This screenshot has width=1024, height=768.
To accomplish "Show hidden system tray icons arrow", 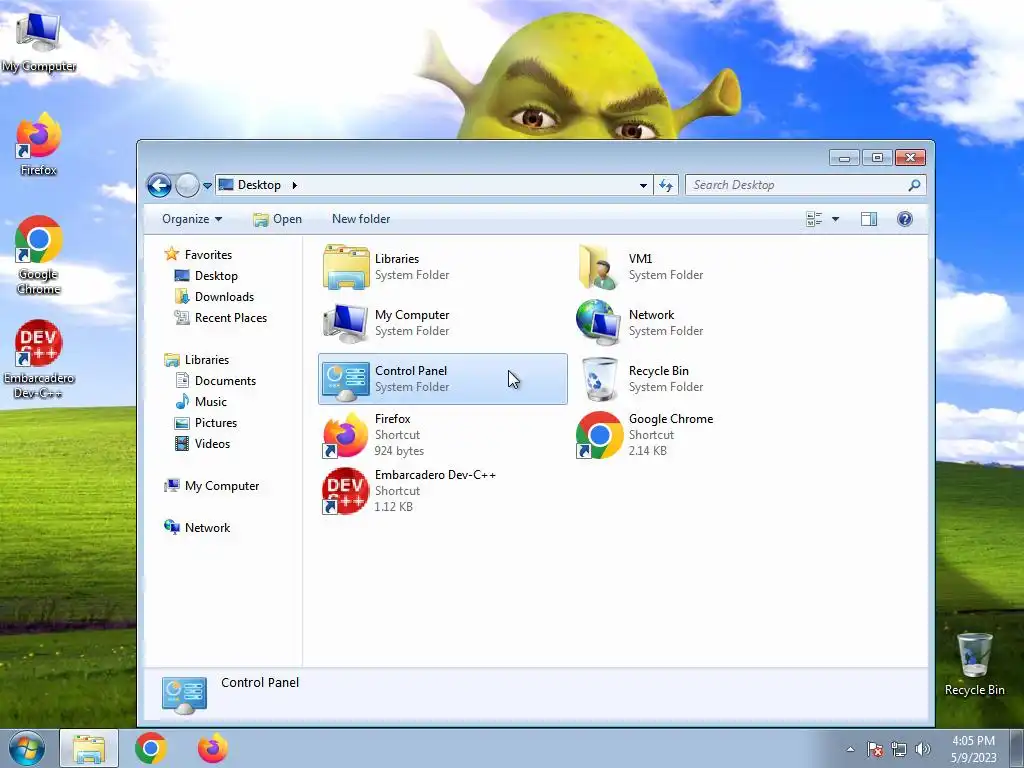I will click(x=850, y=749).
